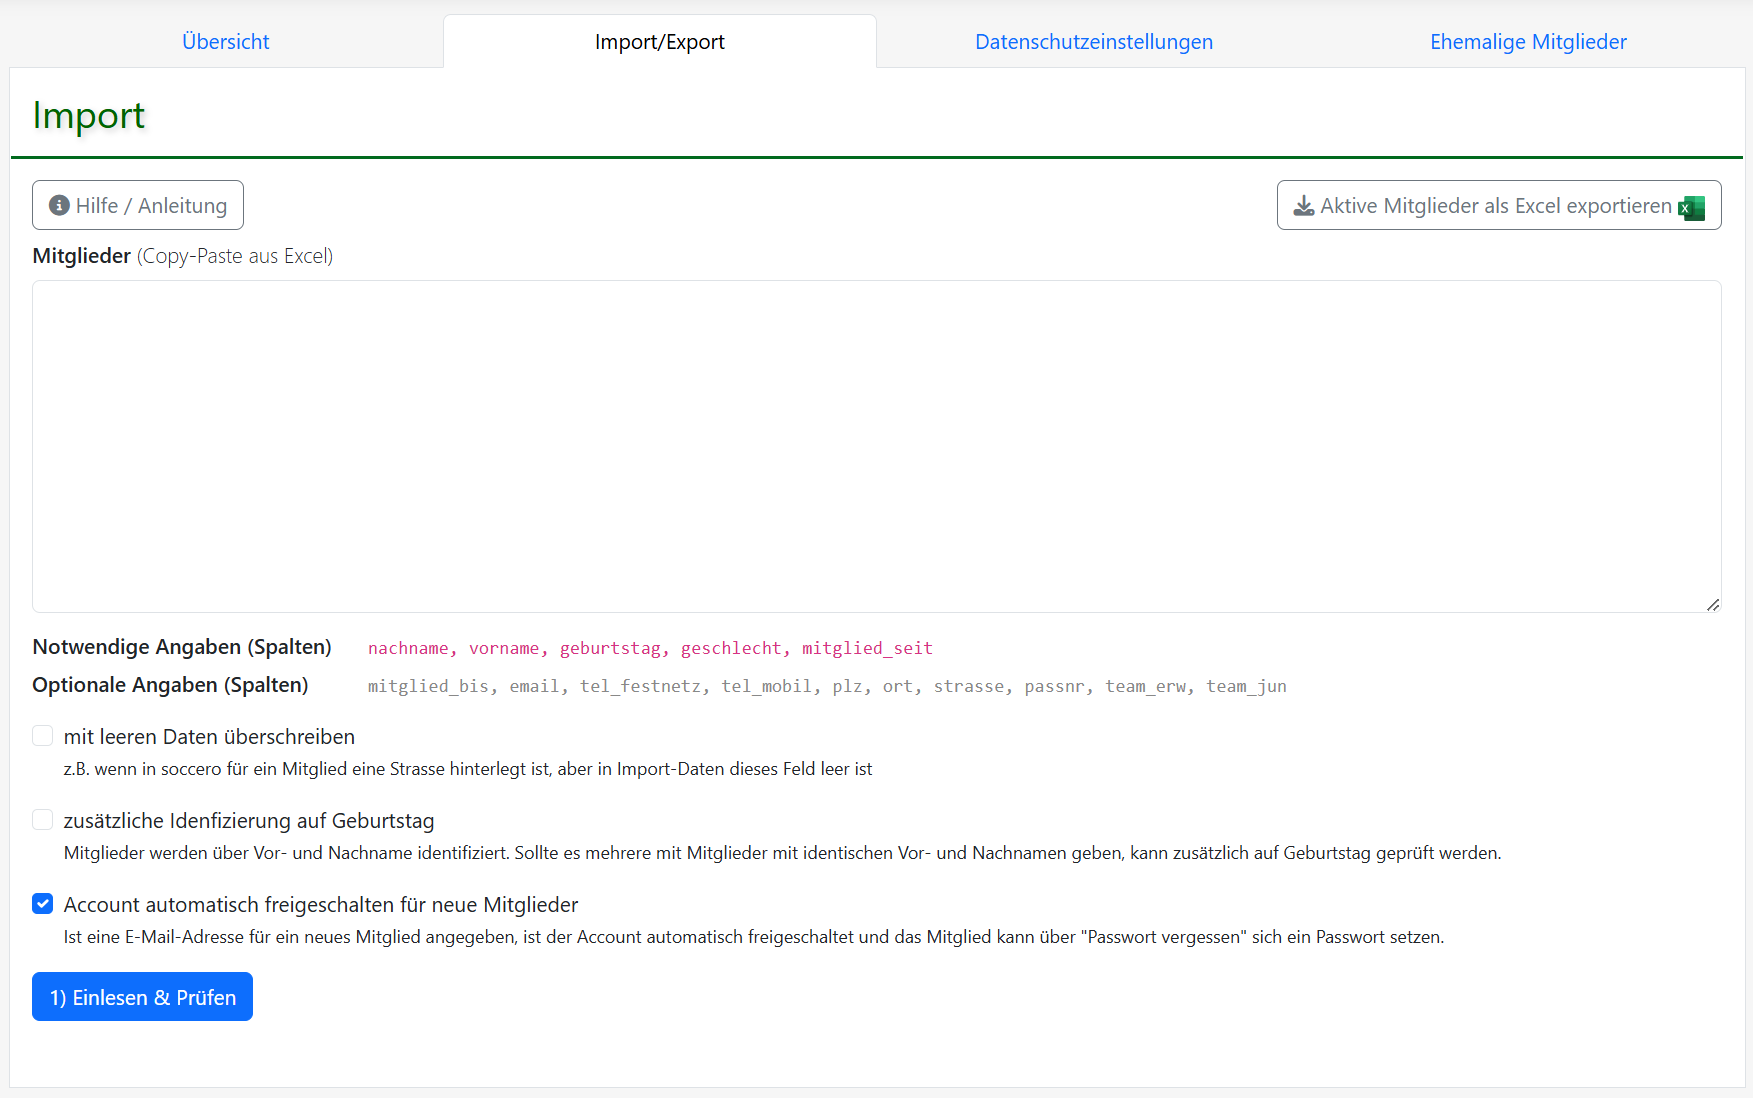Image resolution: width=1753 pixels, height=1098 pixels.
Task: Check 'zusätzliche Idenfizierung auf Geburtstag' box
Action: pos(43,820)
